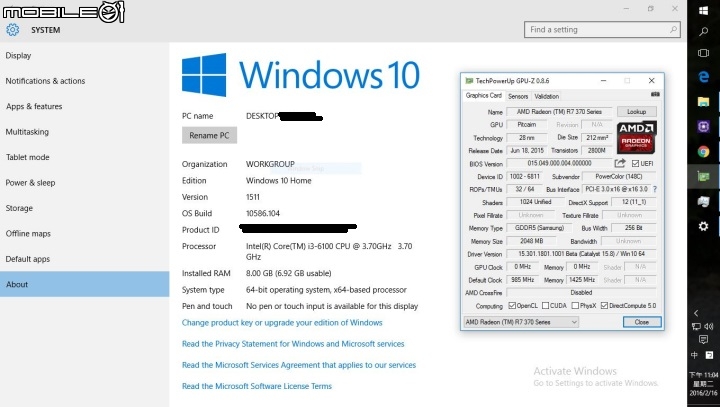Click the volume speaker icon in tray
Viewport: 720px width, 407px height.
click(x=709, y=327)
